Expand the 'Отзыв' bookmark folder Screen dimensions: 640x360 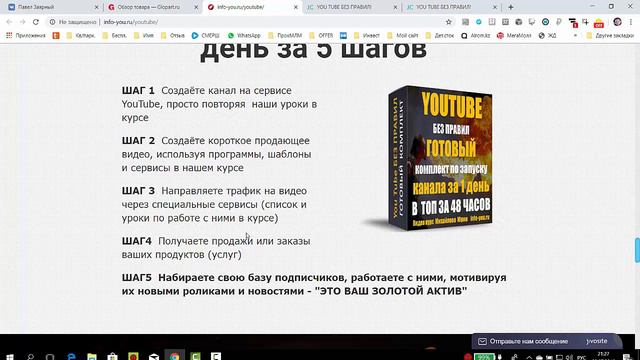tap(173, 36)
